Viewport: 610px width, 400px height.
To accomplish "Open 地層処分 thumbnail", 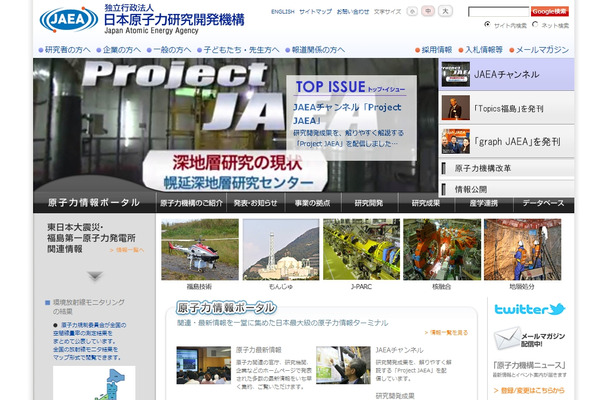I will [522, 249].
